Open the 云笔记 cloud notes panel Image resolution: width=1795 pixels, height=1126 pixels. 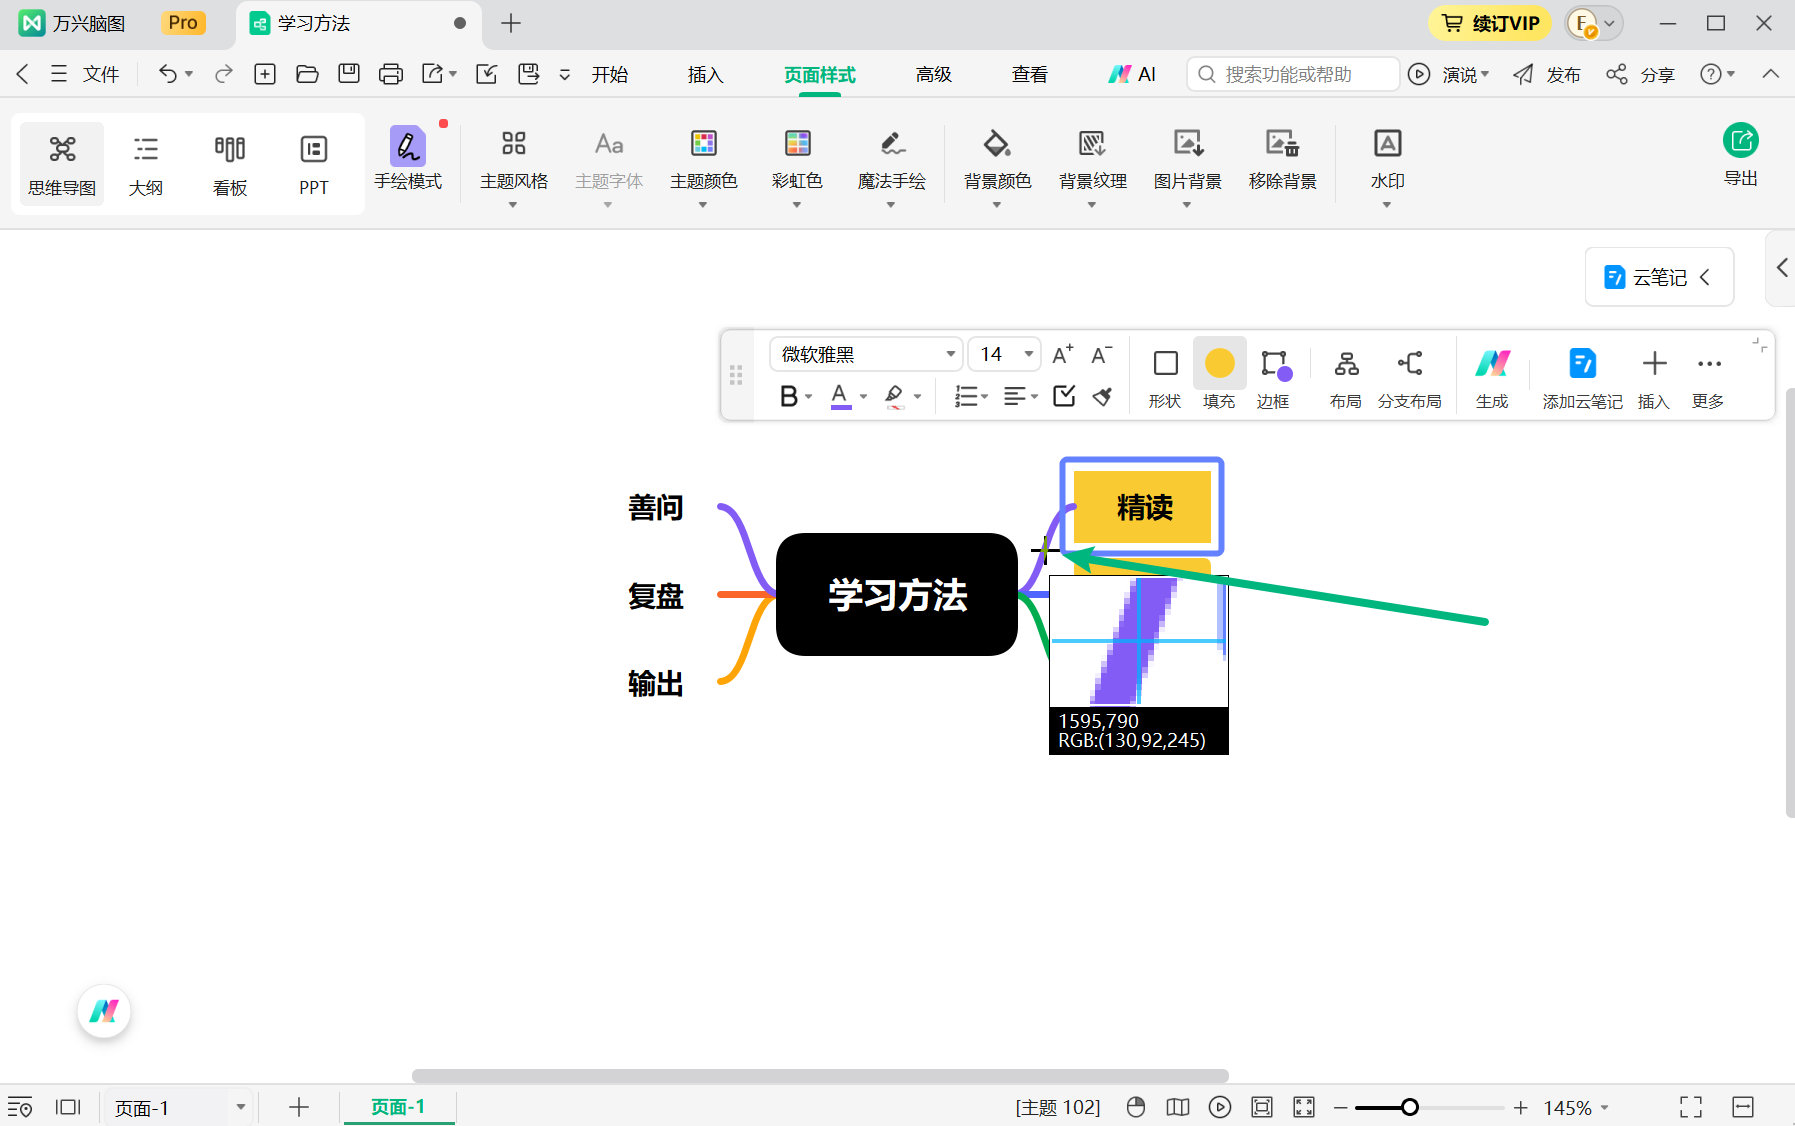pos(1659,277)
